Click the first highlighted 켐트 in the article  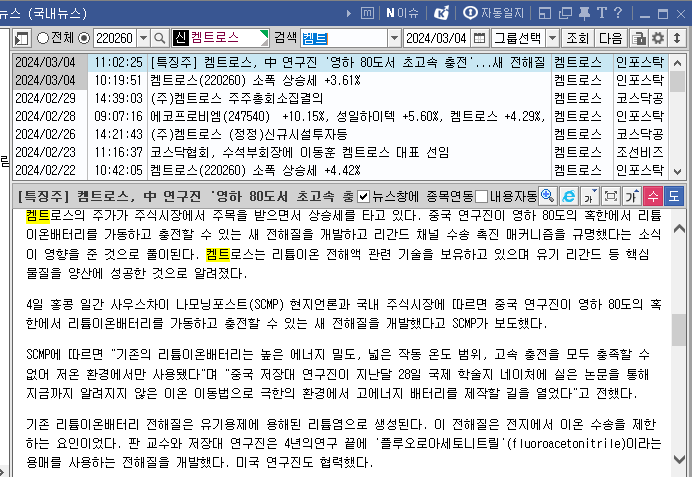point(38,216)
